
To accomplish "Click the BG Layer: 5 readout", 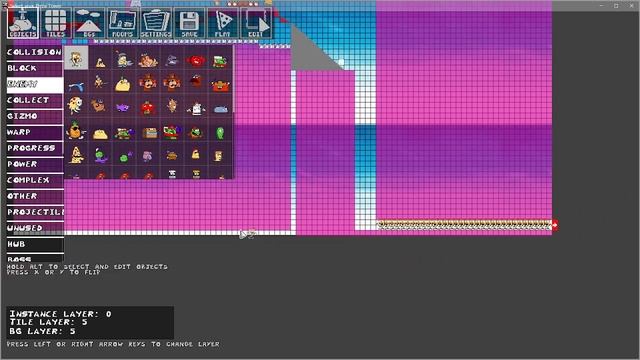I will coord(42,331).
